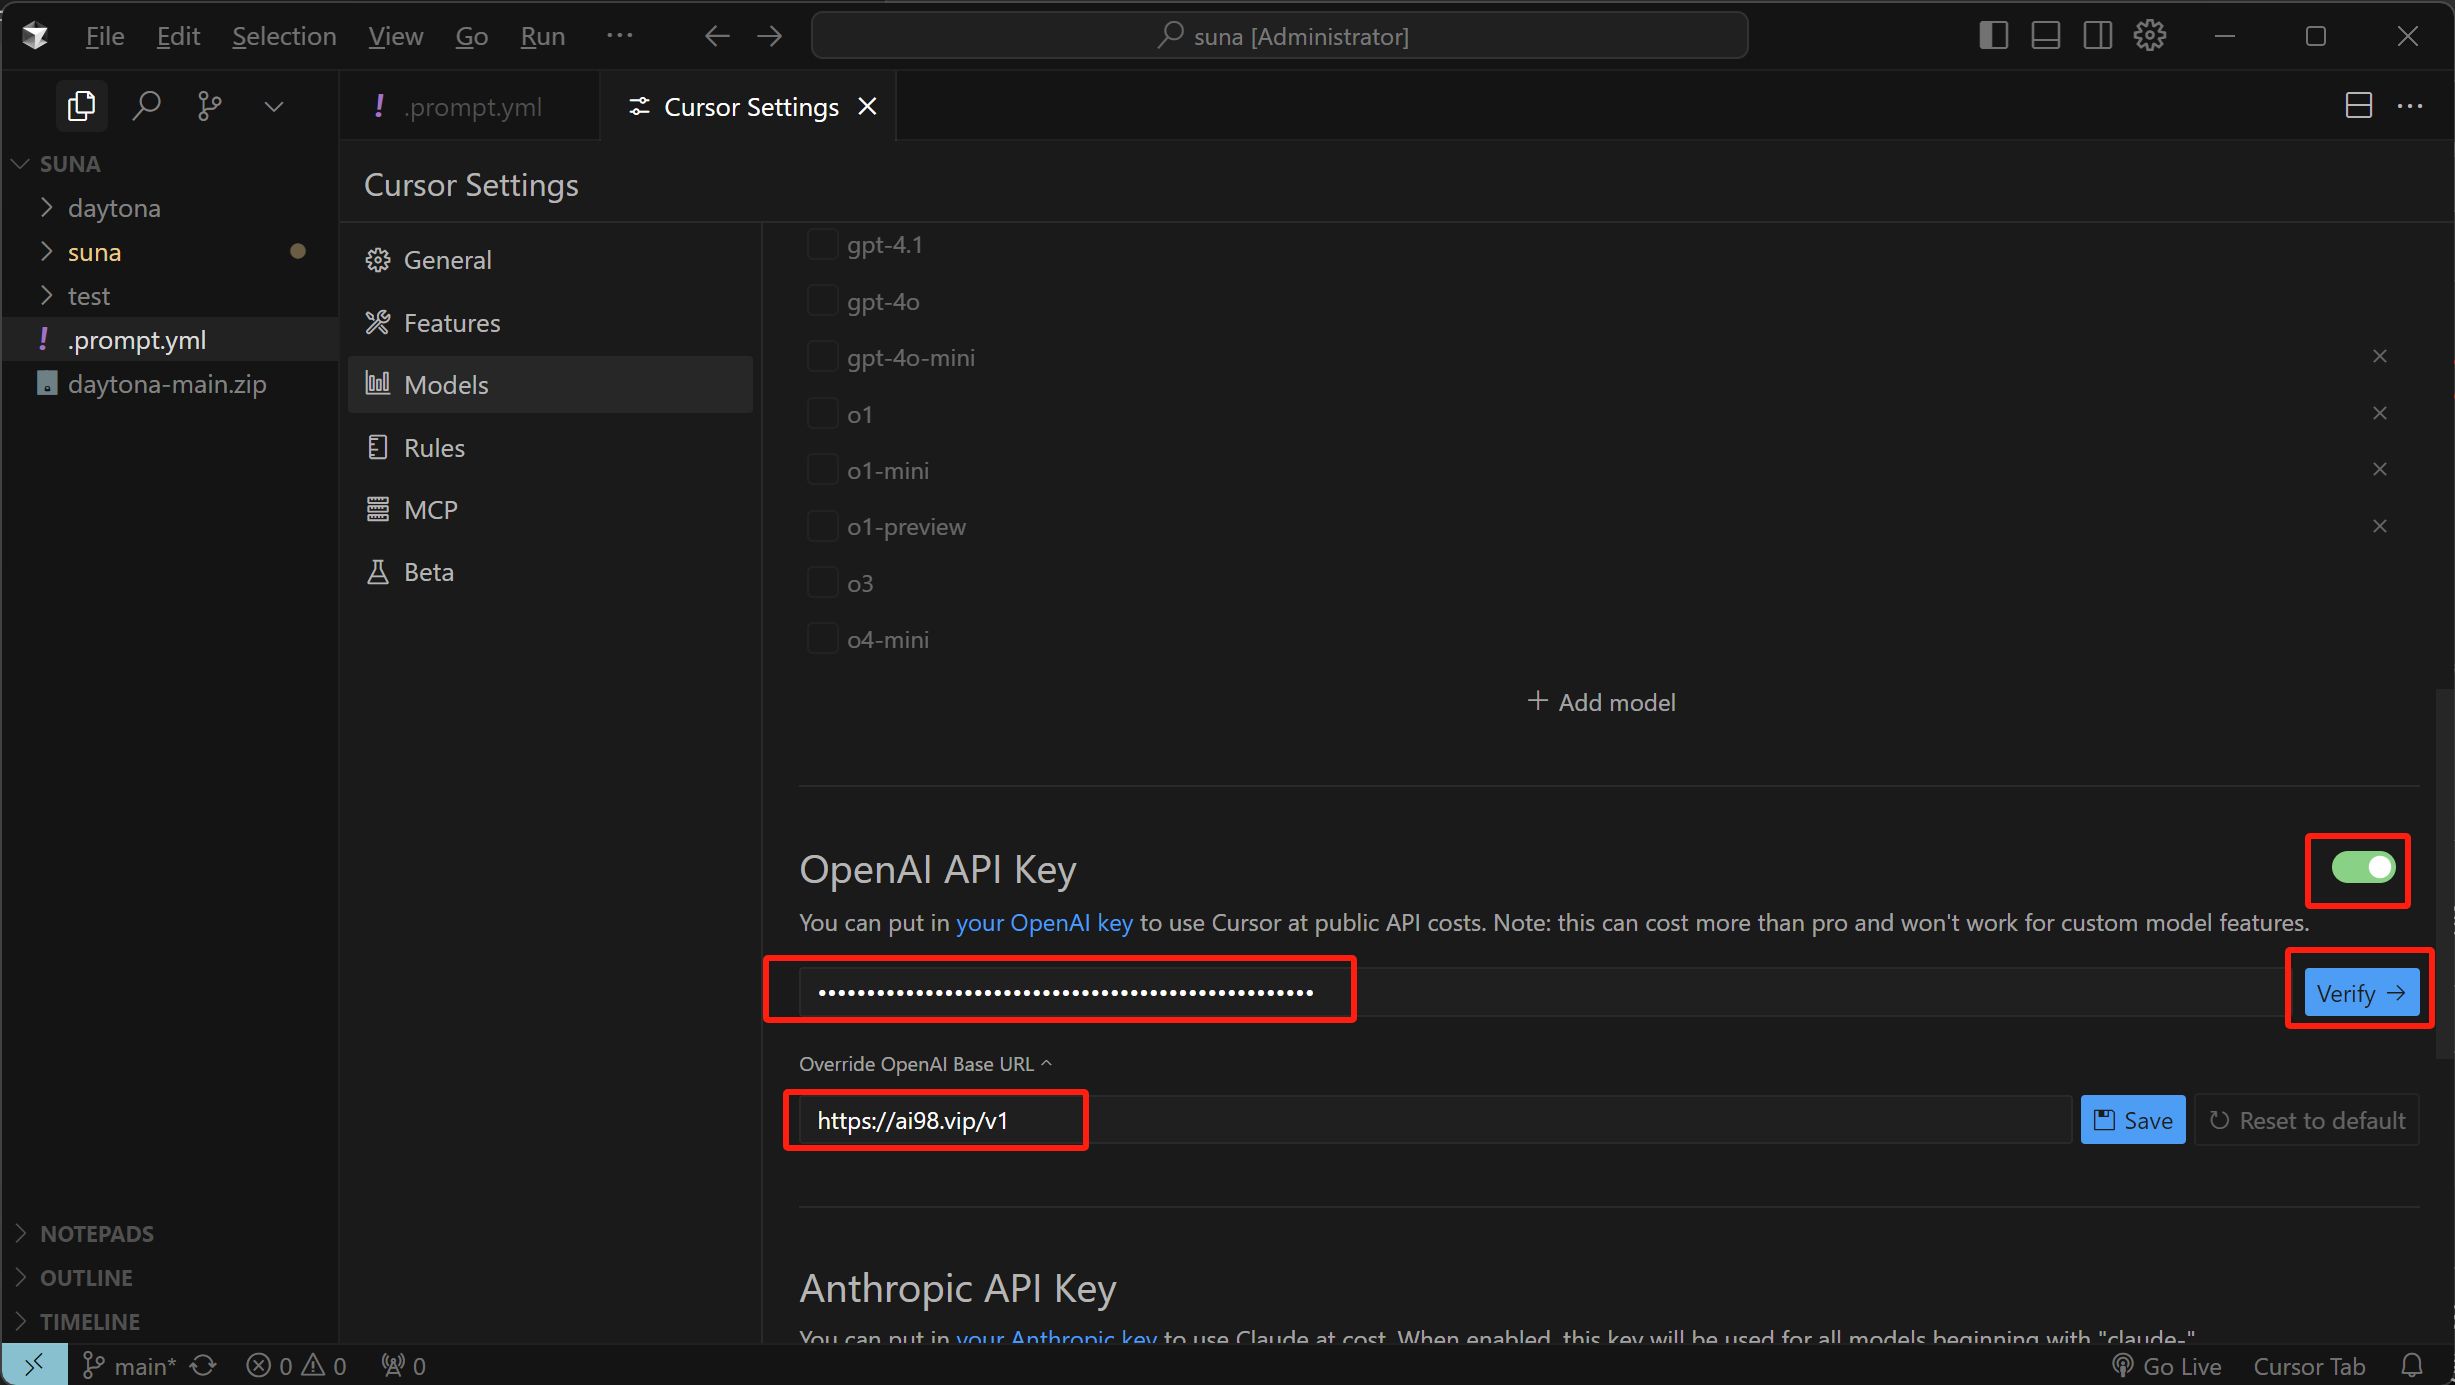
Task: Collapse Override OpenAI Base URL section
Action: pyautogui.click(x=925, y=1063)
